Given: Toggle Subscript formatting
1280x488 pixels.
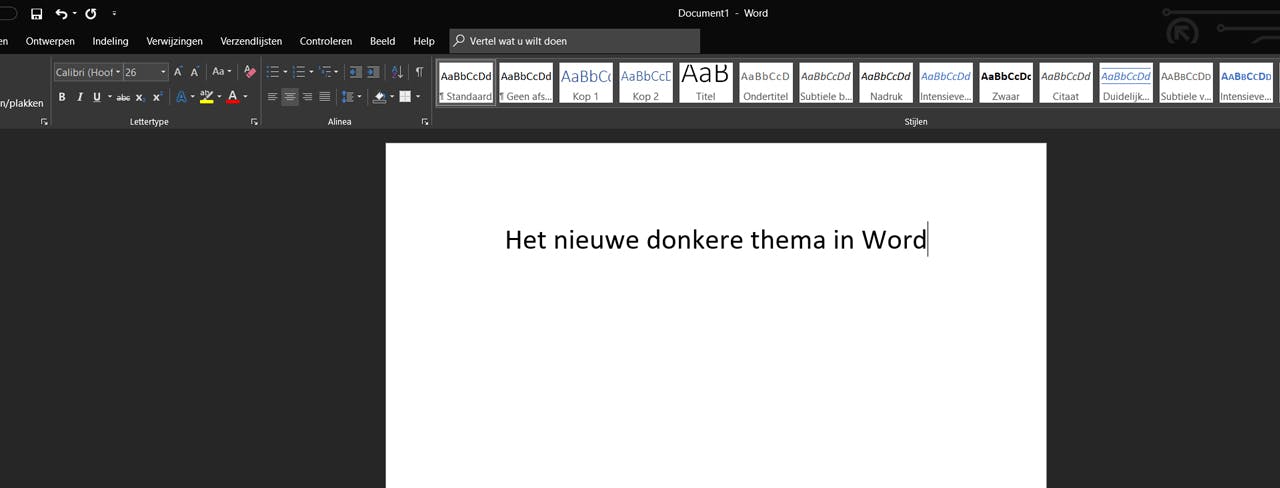Looking at the screenshot, I should click(x=140, y=97).
